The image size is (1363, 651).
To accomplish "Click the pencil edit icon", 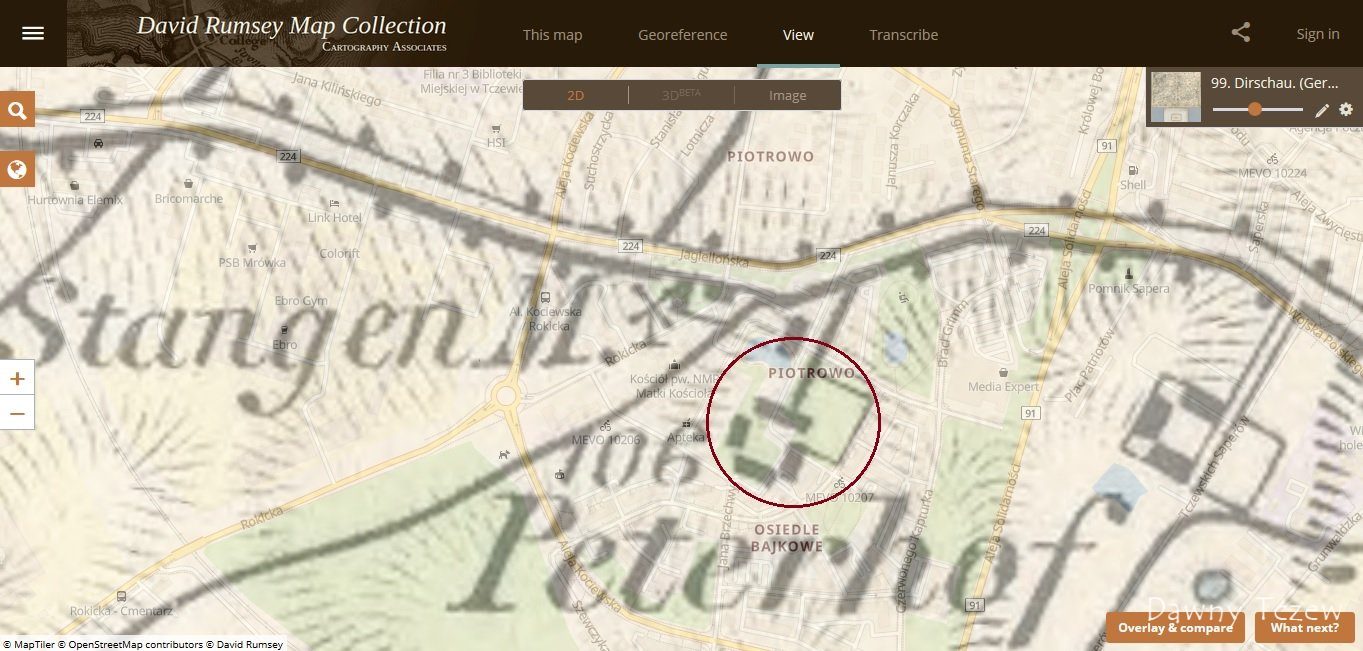I will 1322,110.
